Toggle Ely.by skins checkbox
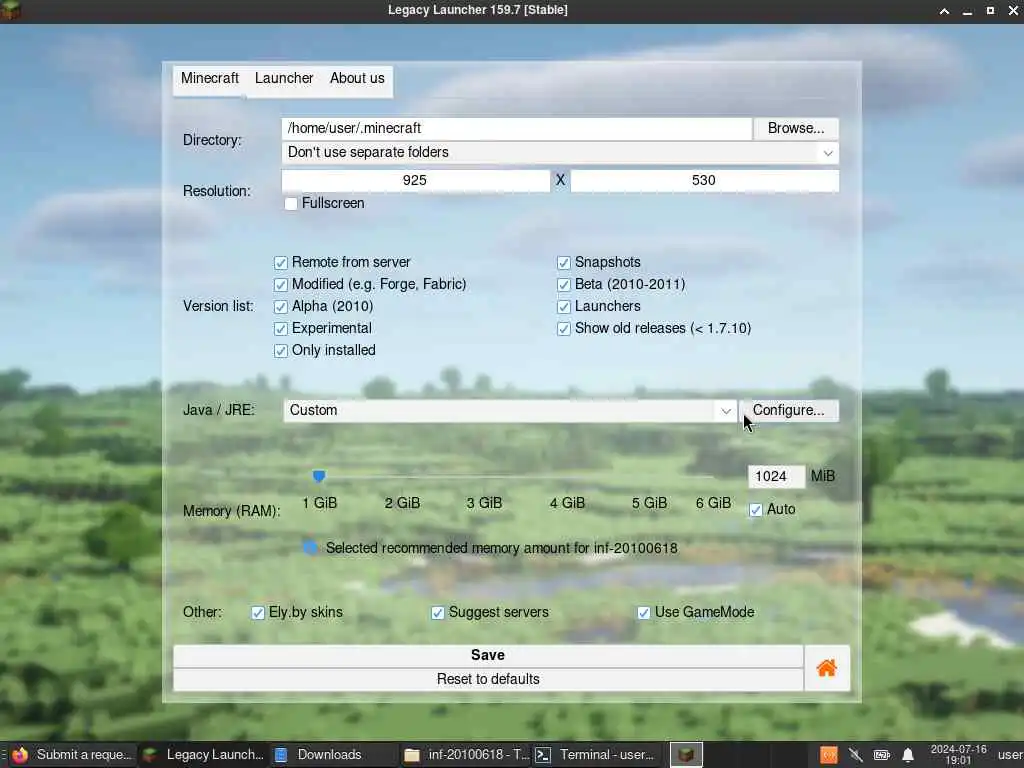Screen dimensions: 1024x768 coord(258,613)
